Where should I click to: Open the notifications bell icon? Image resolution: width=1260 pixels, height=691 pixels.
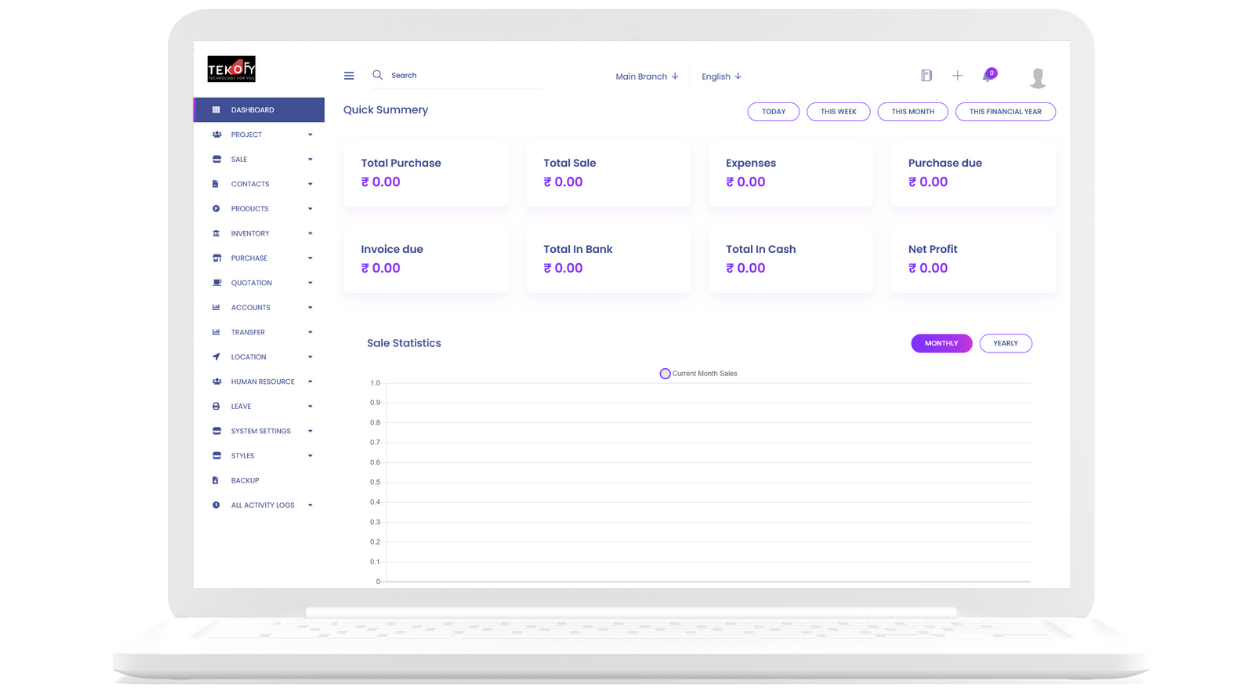point(988,76)
